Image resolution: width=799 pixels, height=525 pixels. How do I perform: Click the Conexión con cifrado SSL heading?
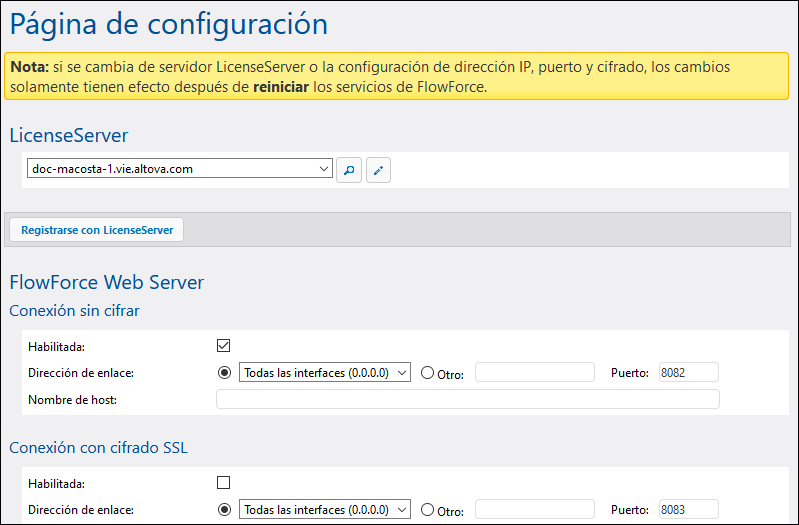click(x=98, y=448)
